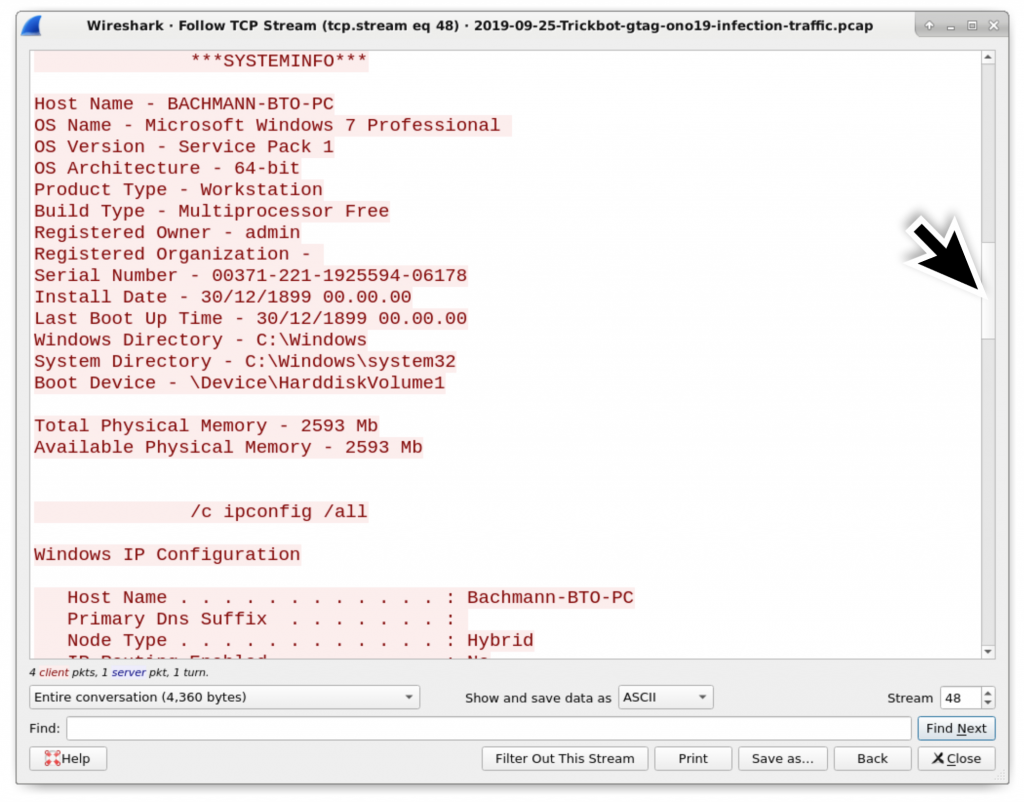Click the Save as... button

click(782, 758)
